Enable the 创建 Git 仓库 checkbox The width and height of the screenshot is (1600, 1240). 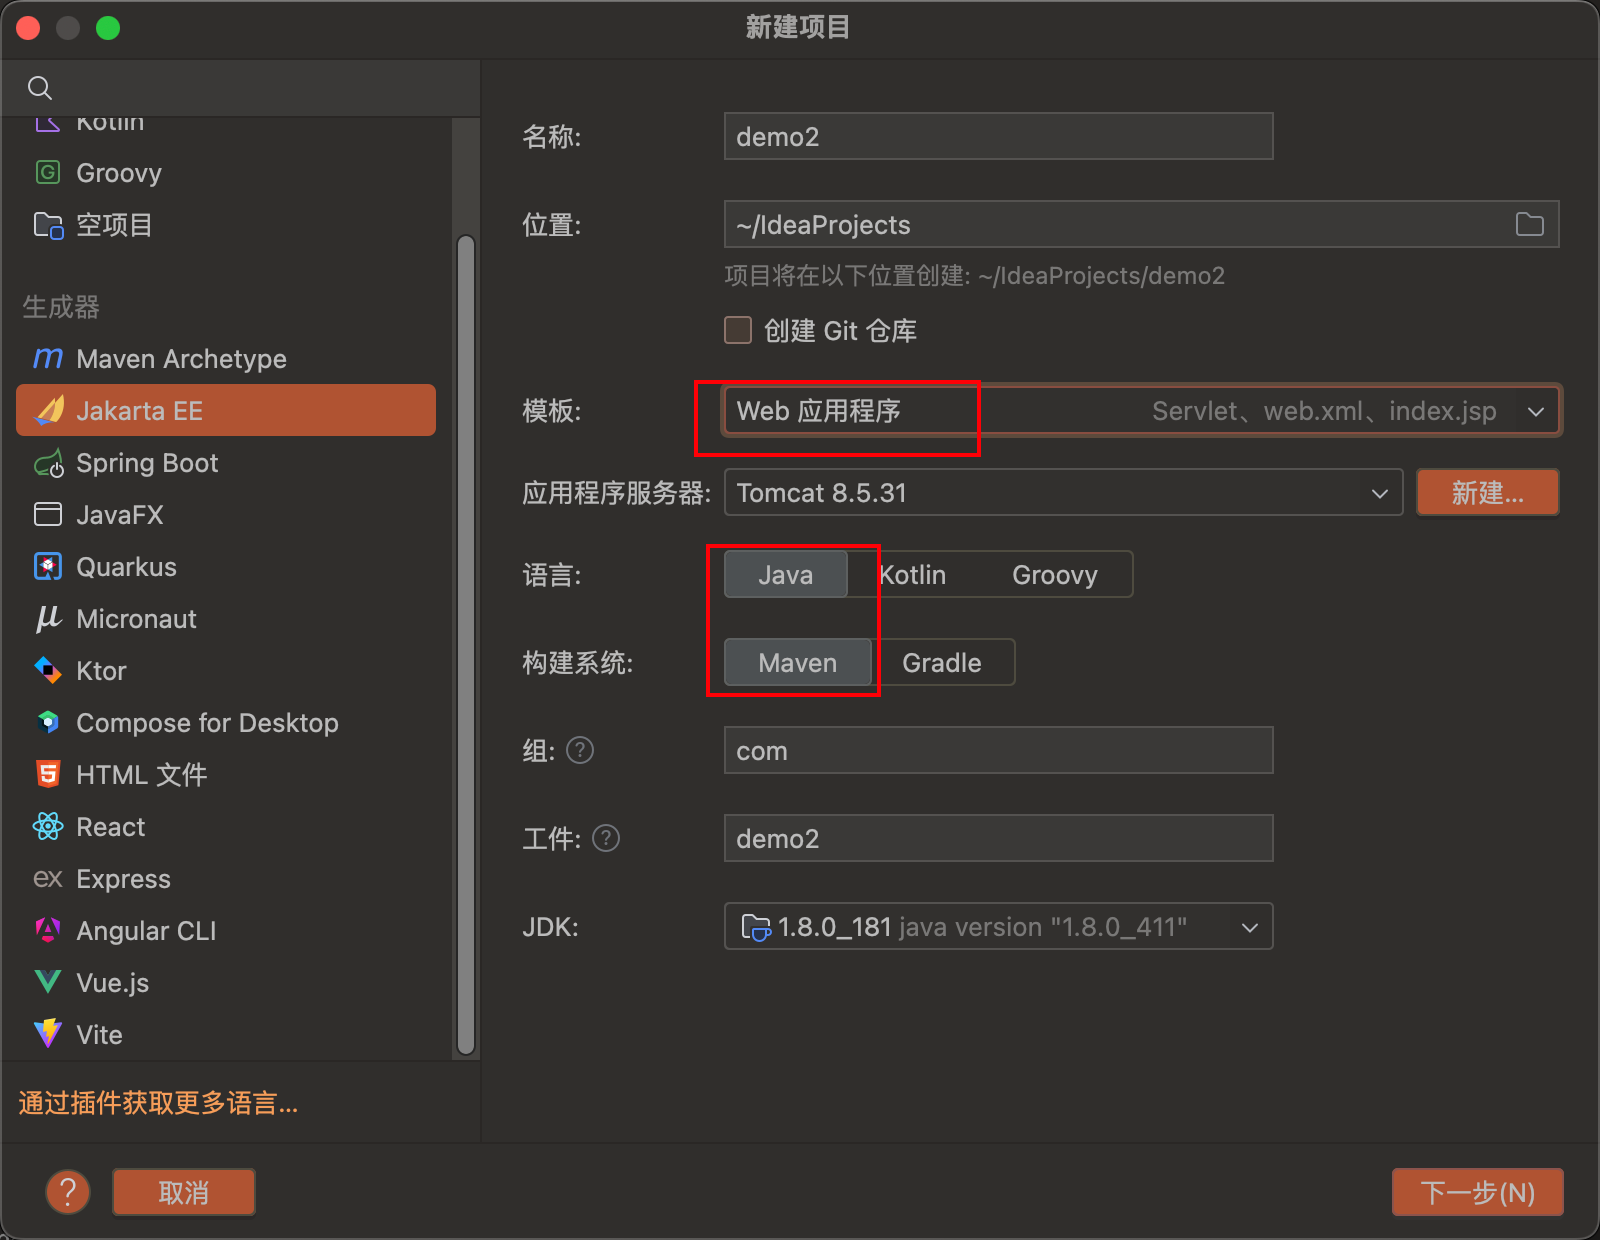738,330
